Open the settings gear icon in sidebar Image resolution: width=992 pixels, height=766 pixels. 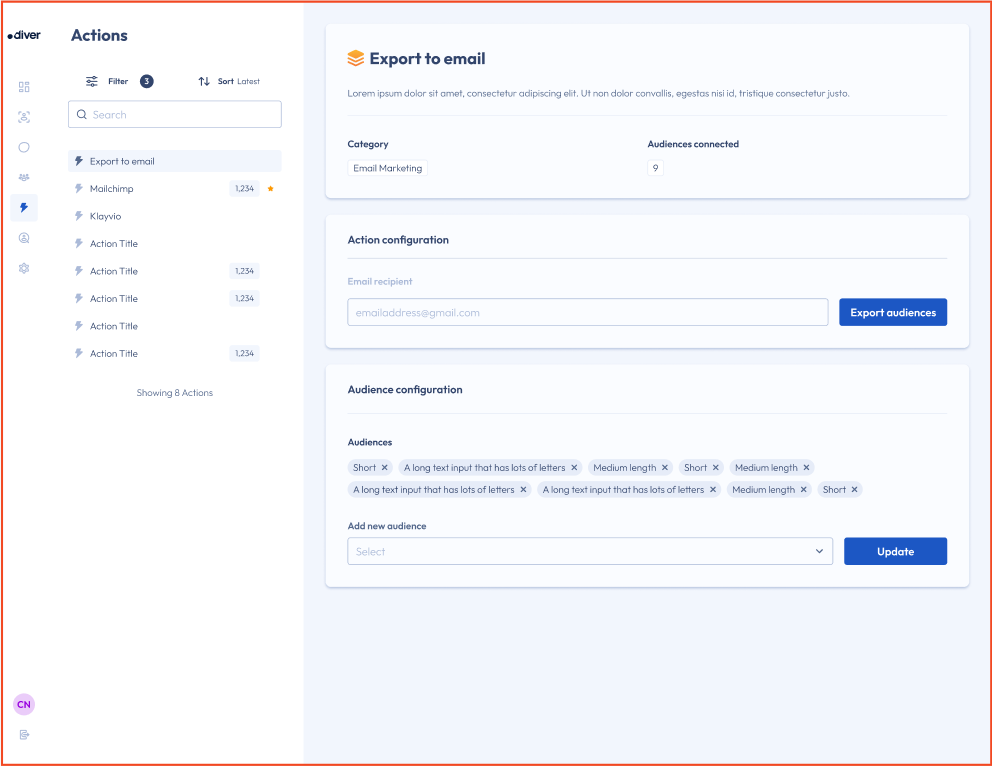[x=24, y=268]
